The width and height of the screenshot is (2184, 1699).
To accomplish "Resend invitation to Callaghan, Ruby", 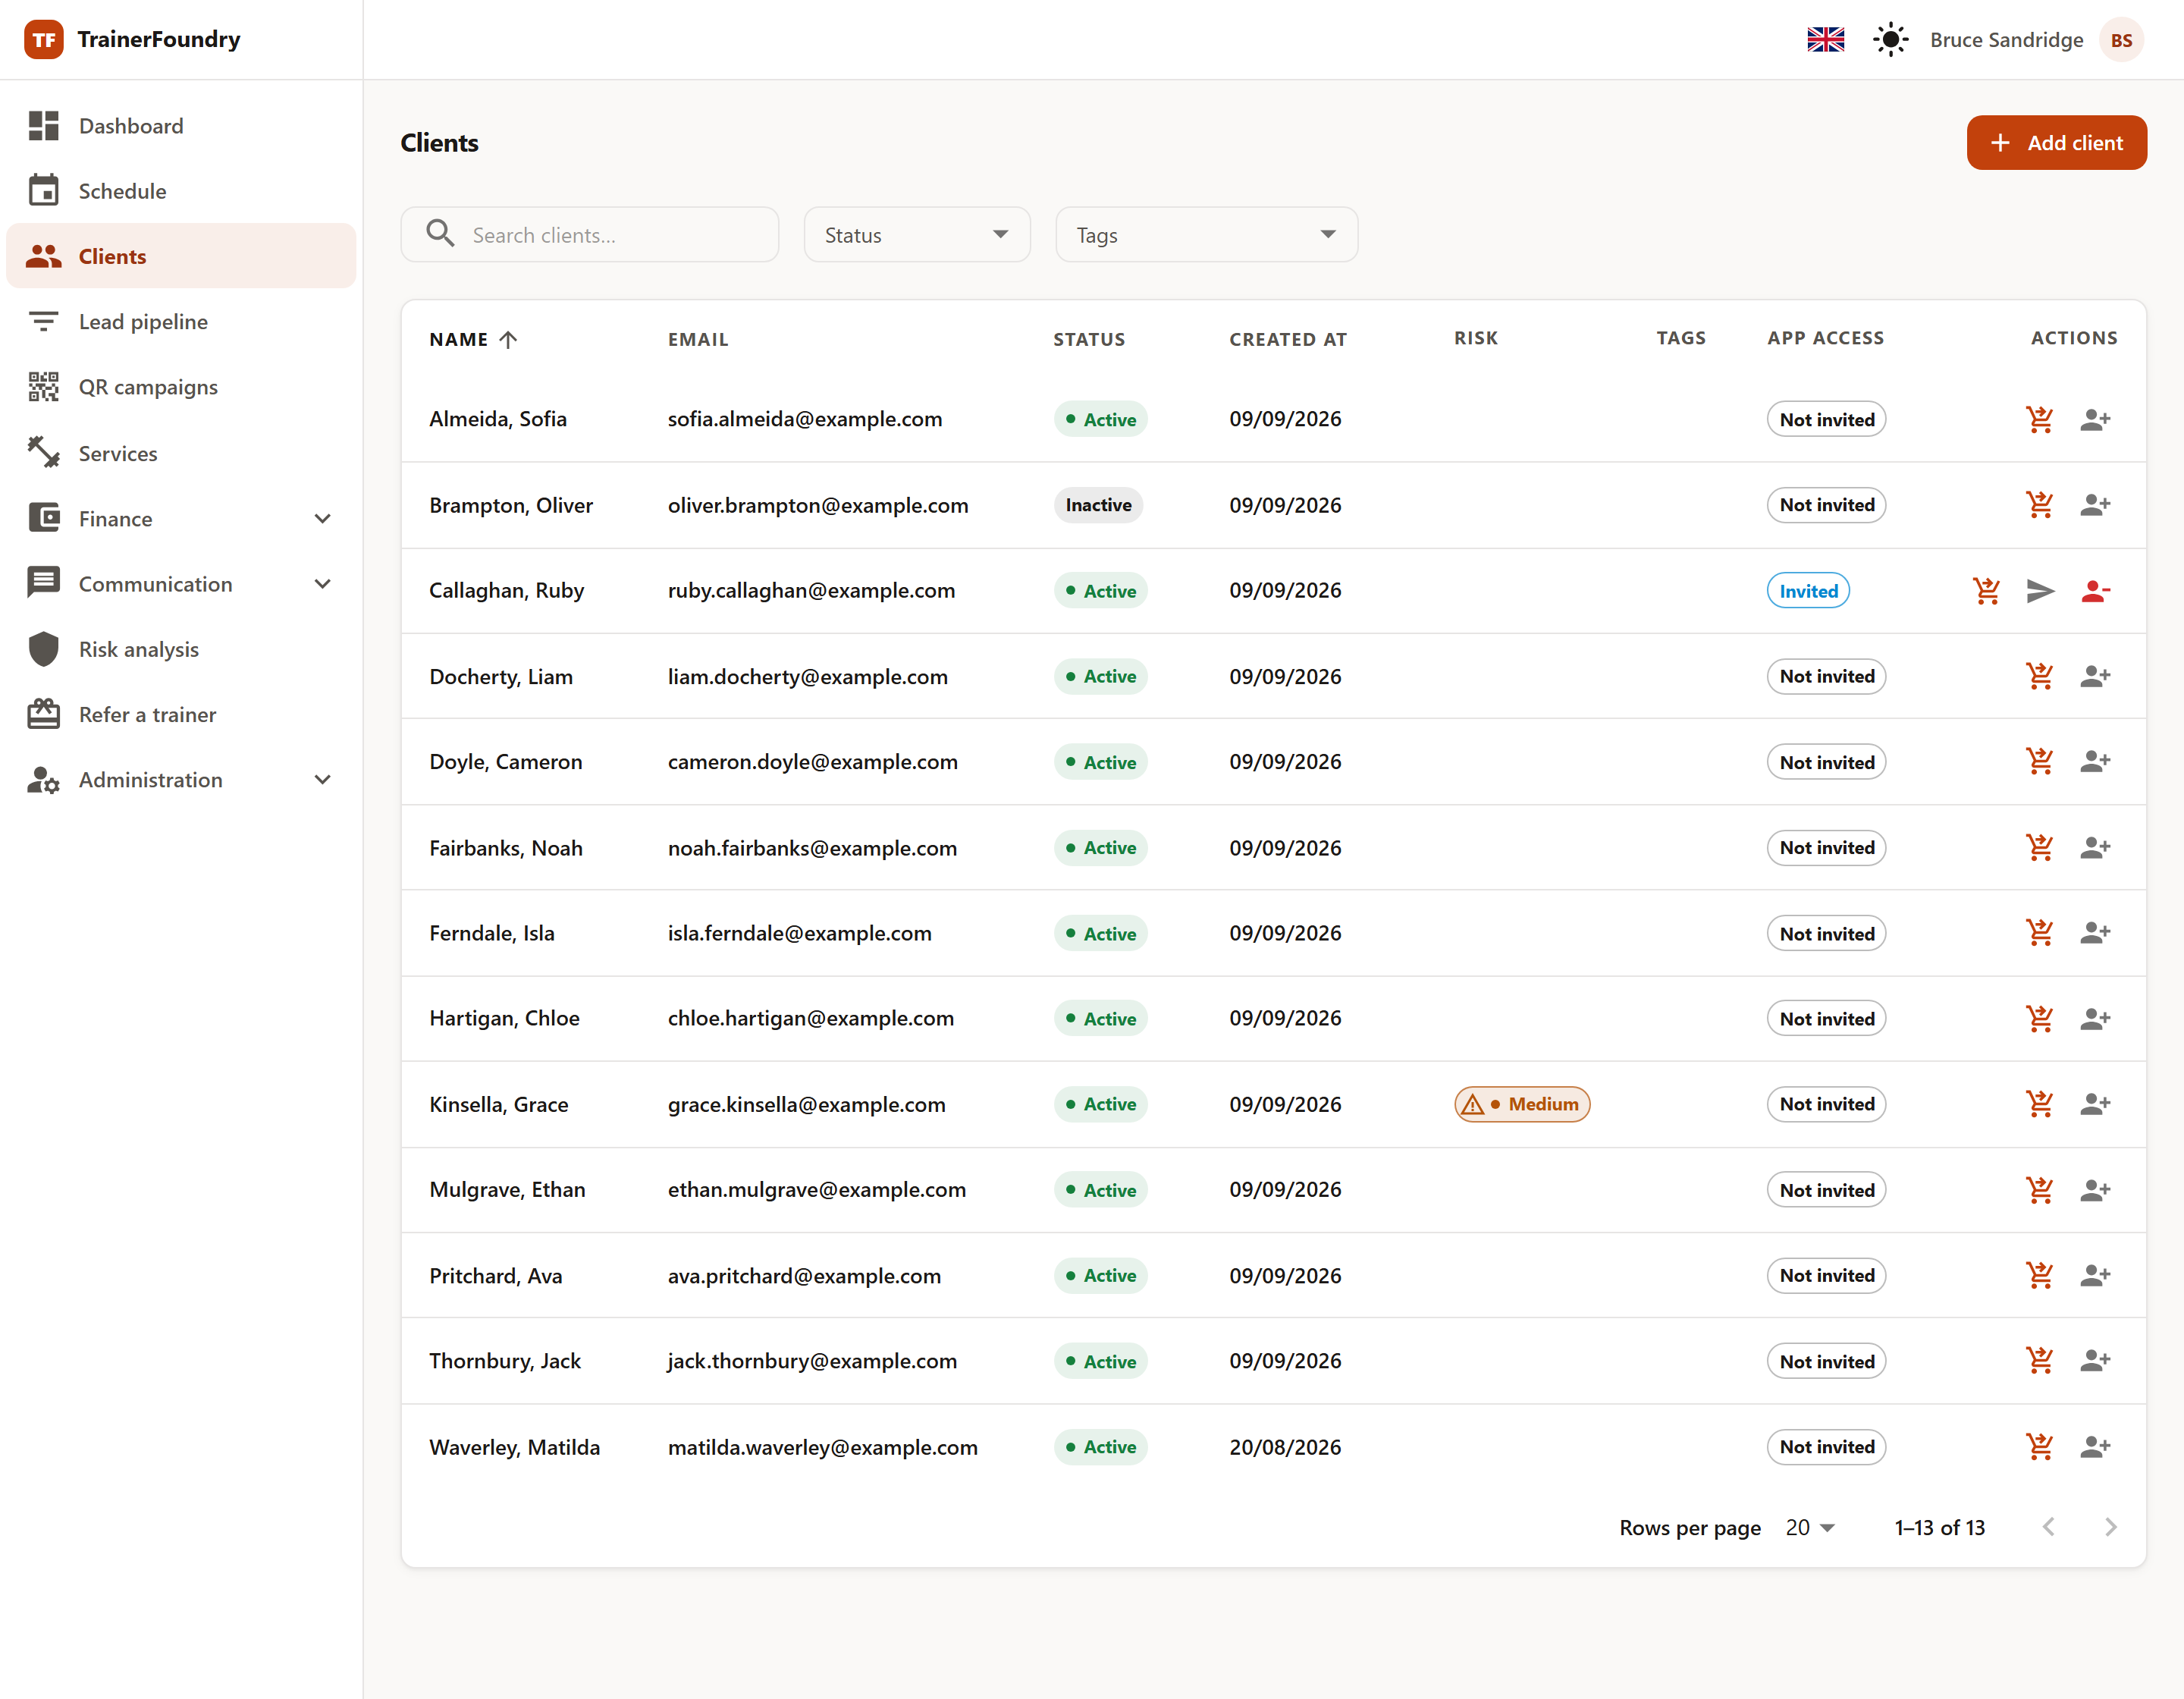I will [2040, 591].
